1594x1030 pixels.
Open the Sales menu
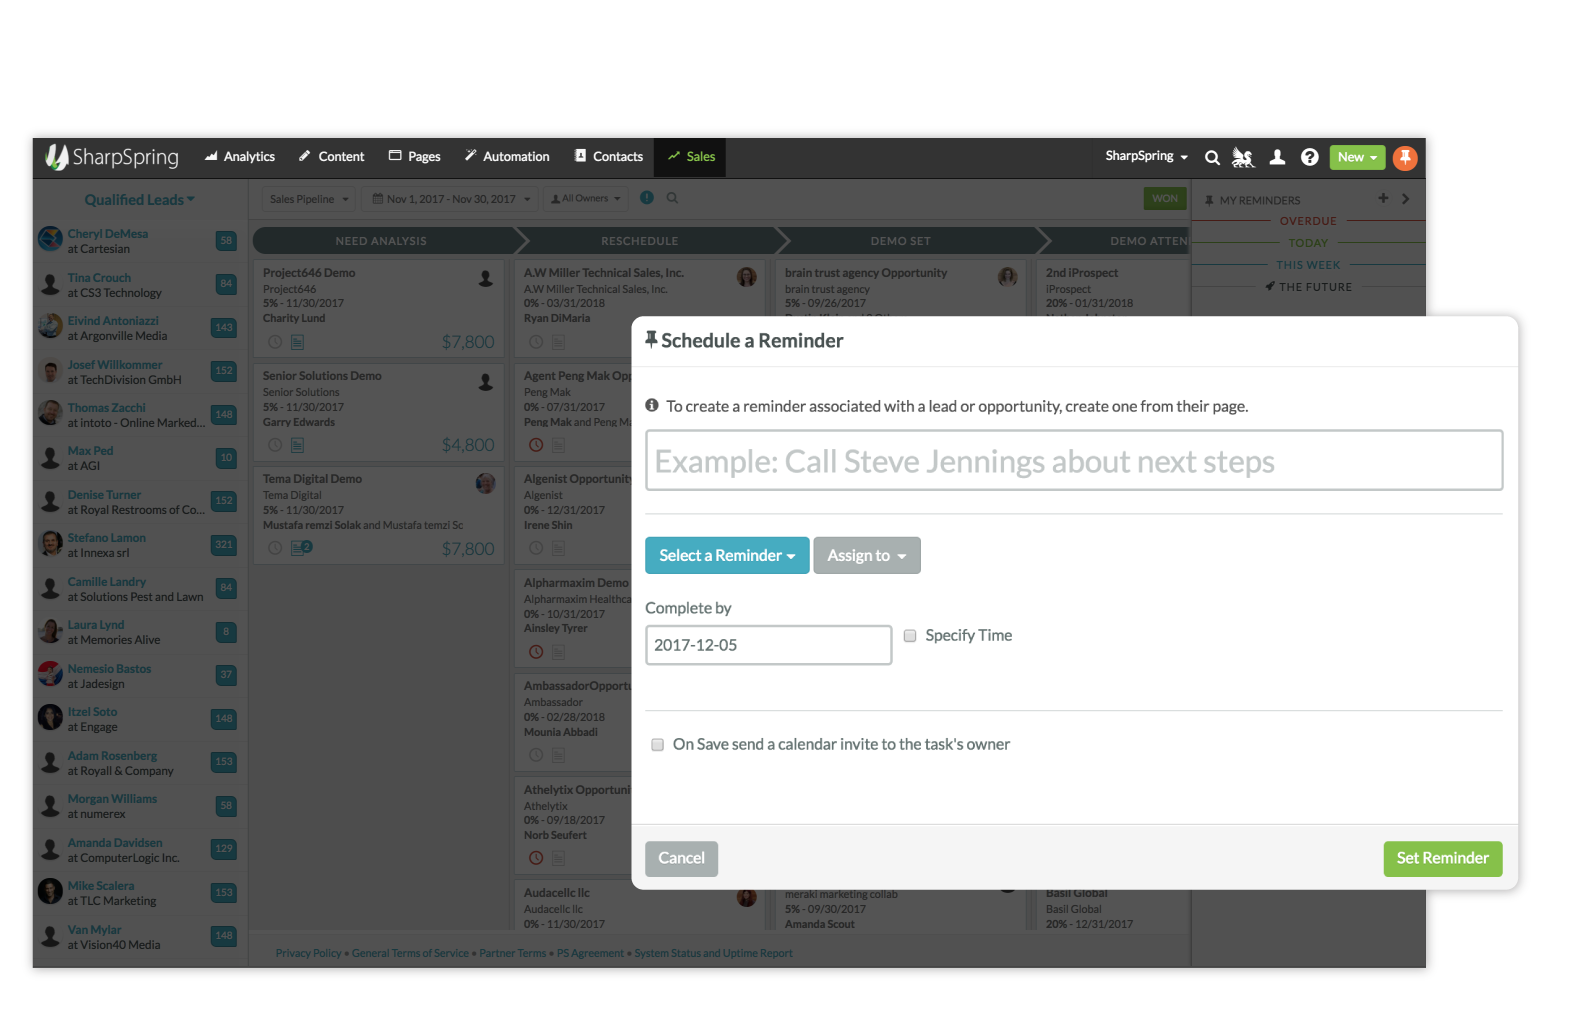tap(691, 157)
